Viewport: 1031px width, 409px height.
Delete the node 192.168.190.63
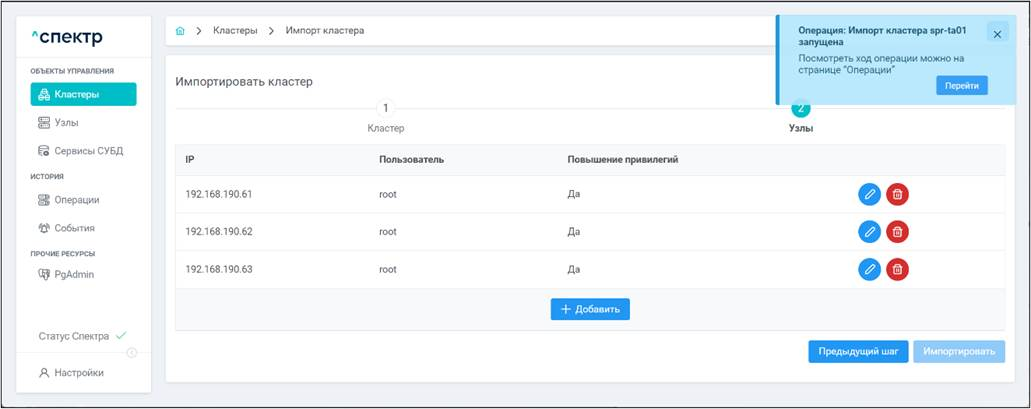click(x=897, y=269)
